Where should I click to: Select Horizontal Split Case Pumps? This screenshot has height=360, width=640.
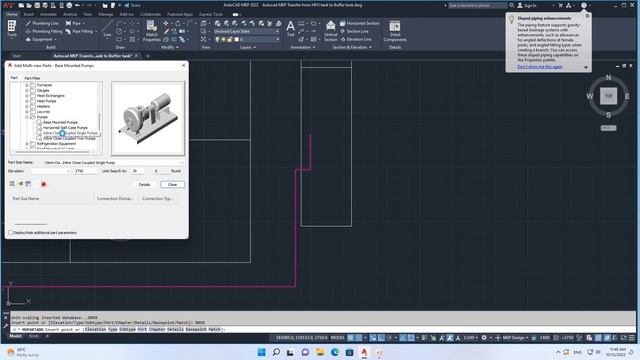[x=65, y=128]
